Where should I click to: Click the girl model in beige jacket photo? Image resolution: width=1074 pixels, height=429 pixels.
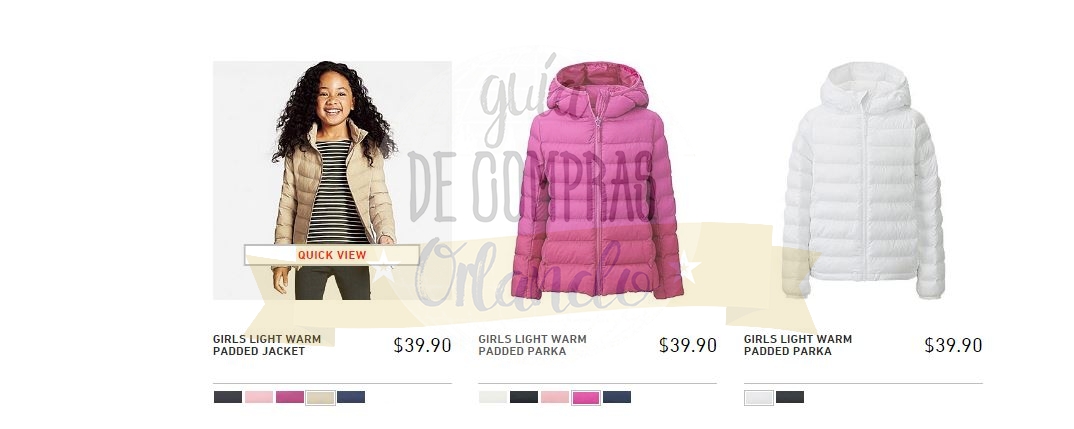[x=332, y=180]
